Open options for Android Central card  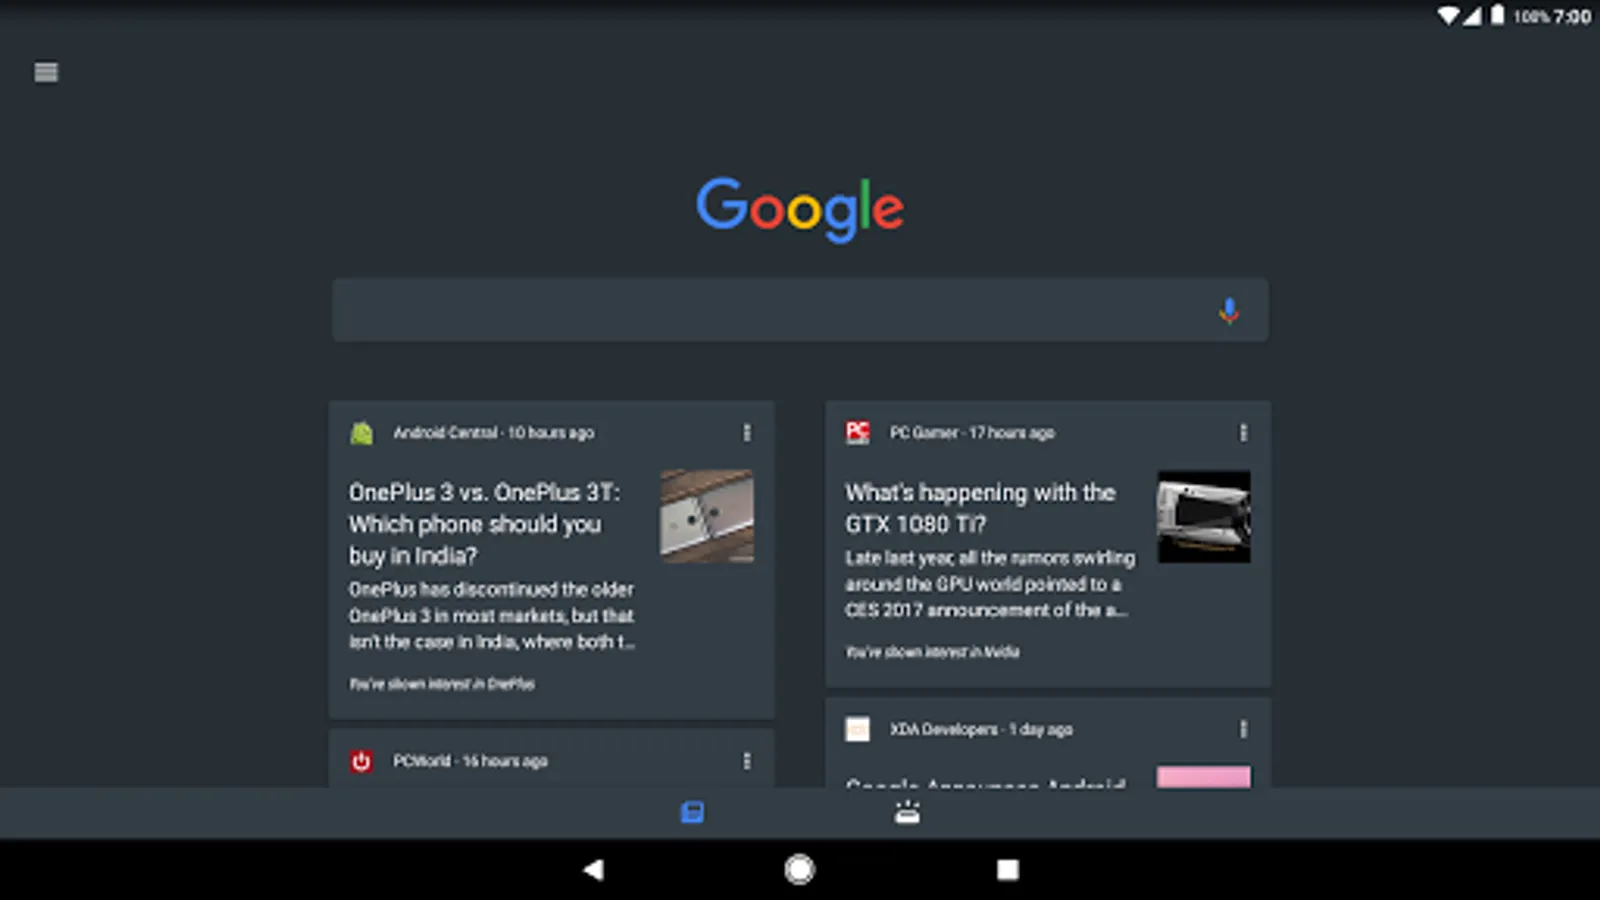[746, 433]
